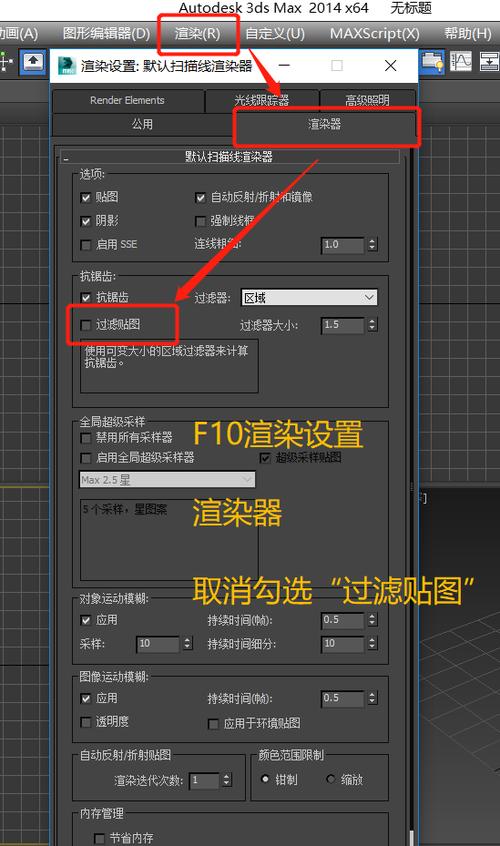The image size is (500, 846).
Task: Adjust image blur 持续时间(帧) spinner
Action: click(x=372, y=699)
